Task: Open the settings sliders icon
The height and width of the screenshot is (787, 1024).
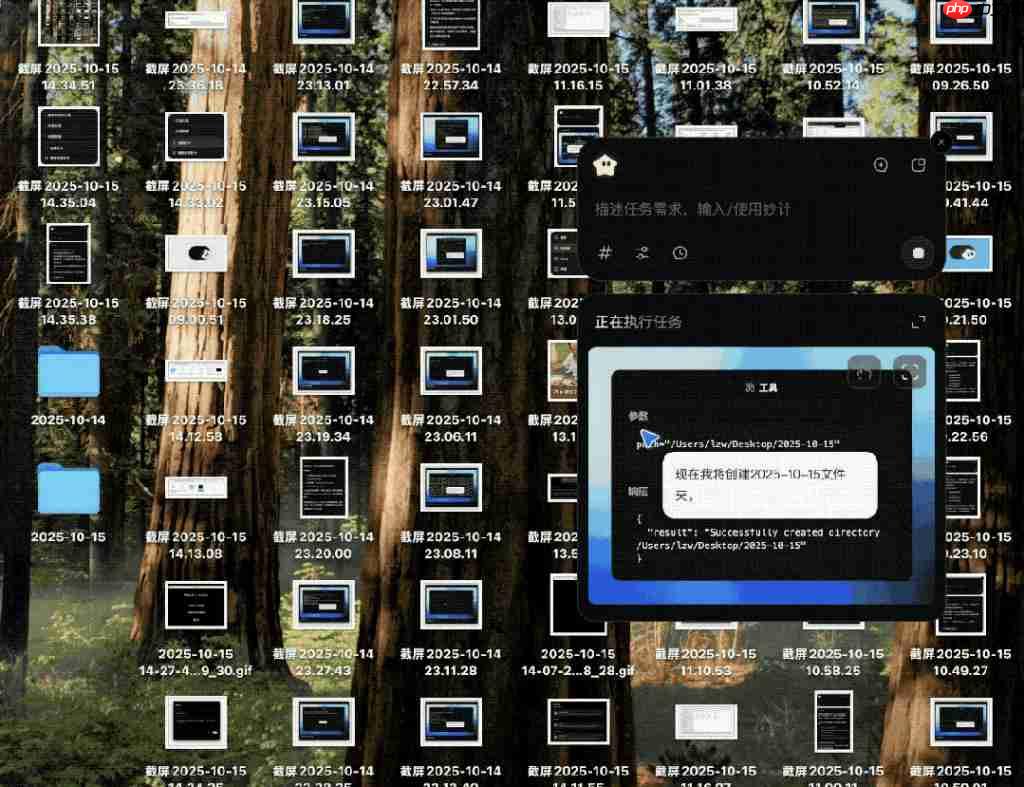Action: click(643, 253)
